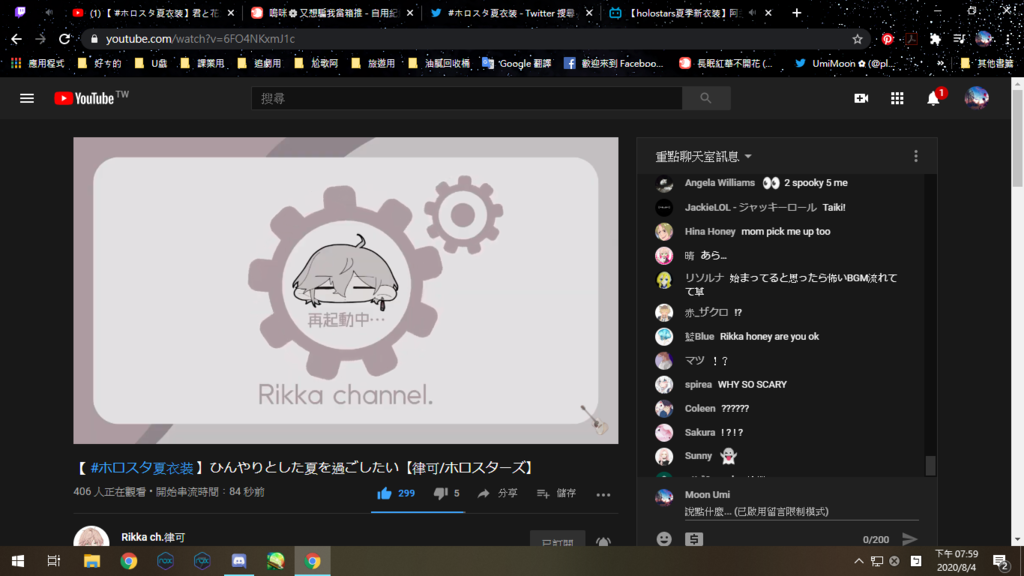Image resolution: width=1024 pixels, height=576 pixels.
Task: Open more actions under the video
Action: pyautogui.click(x=603, y=495)
